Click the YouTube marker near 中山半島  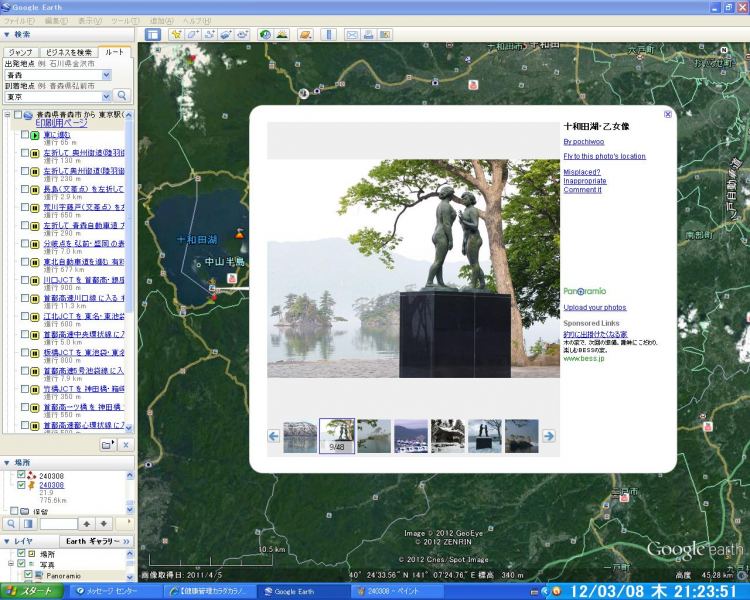coord(232,278)
